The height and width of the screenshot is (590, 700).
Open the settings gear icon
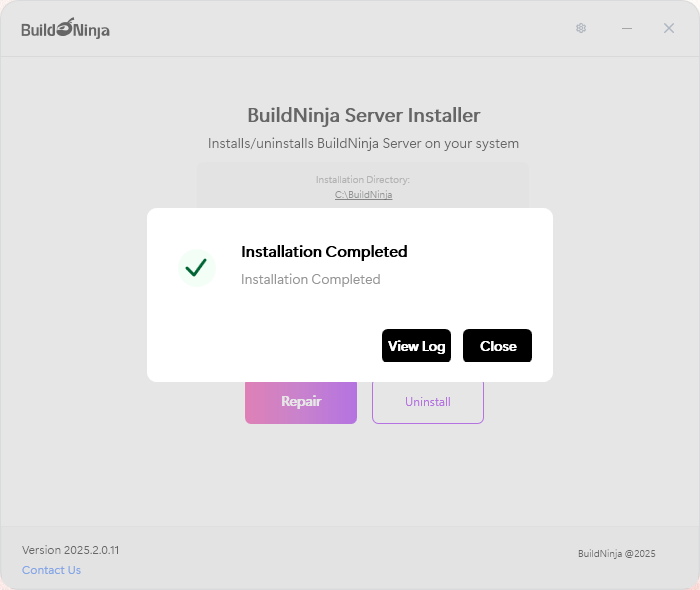581,28
